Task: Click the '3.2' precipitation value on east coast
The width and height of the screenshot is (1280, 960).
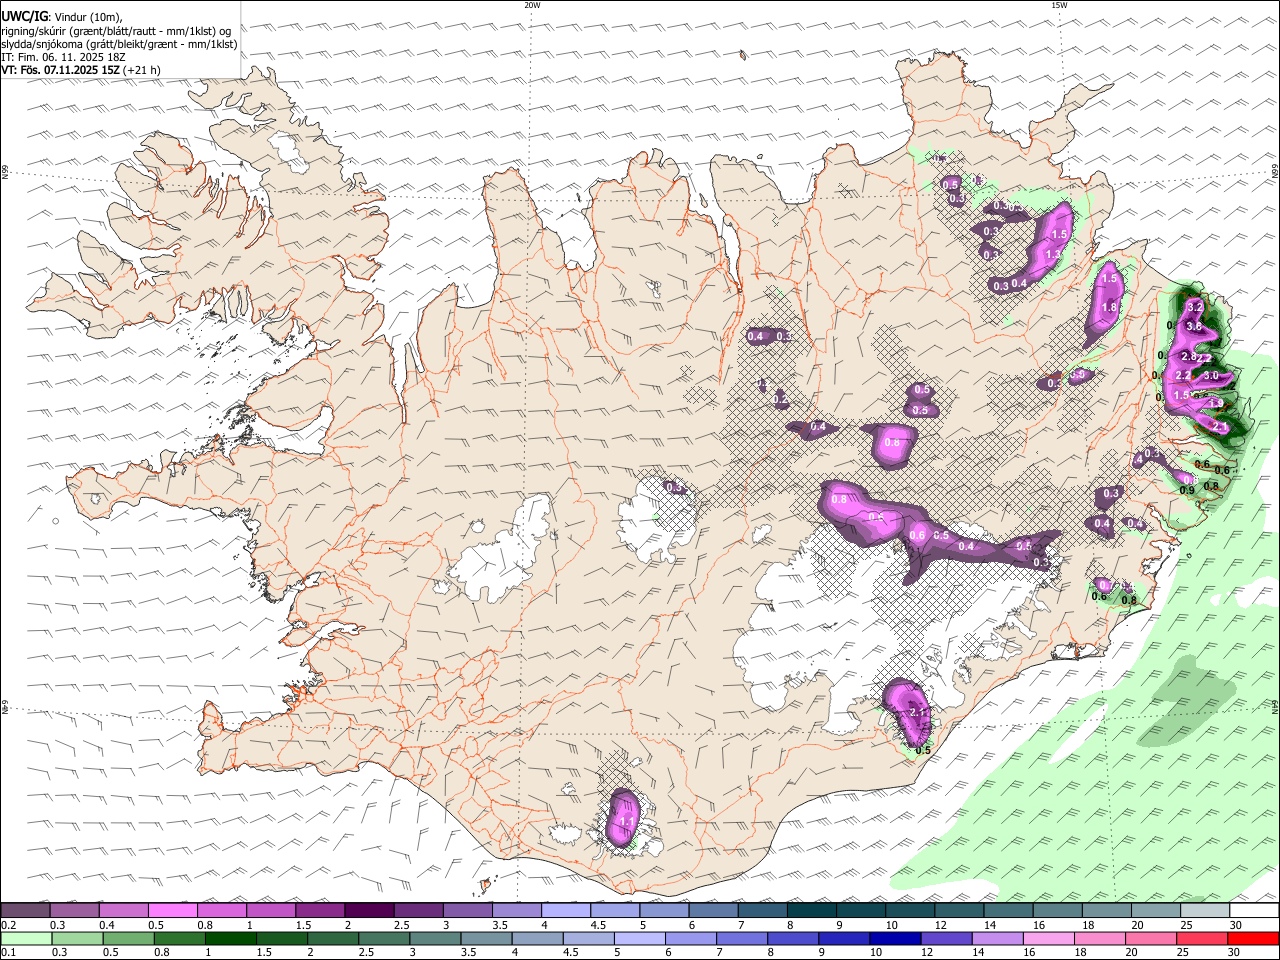Action: (1194, 307)
